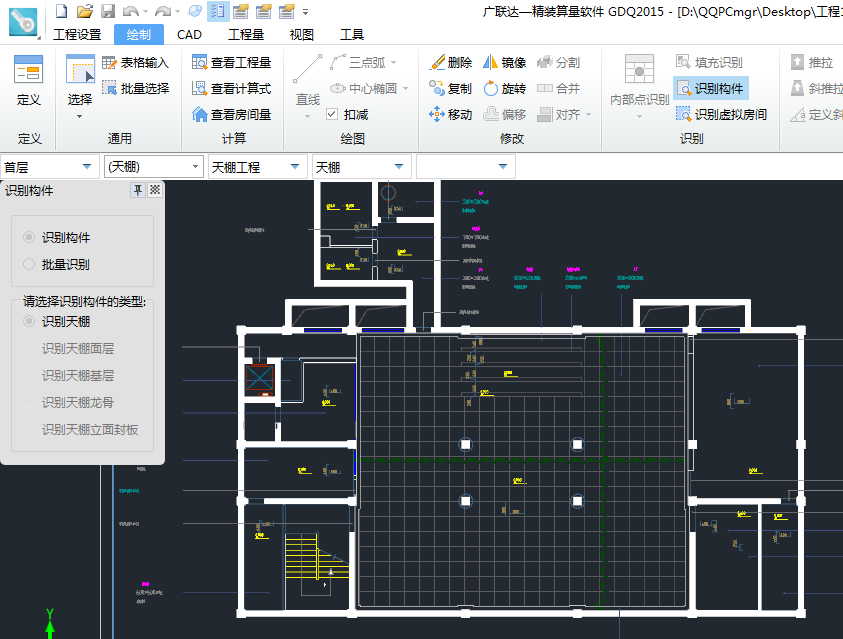Click the 偏移 offset tool
Image resolution: width=843 pixels, height=639 pixels.
pyautogui.click(x=504, y=114)
